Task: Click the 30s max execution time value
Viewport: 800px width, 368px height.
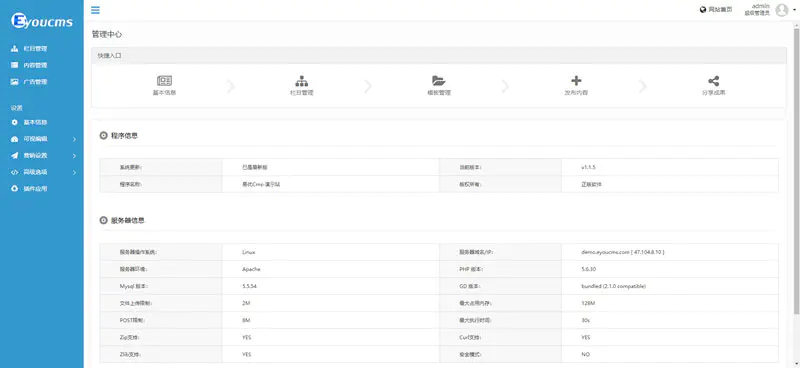Action: (x=585, y=321)
